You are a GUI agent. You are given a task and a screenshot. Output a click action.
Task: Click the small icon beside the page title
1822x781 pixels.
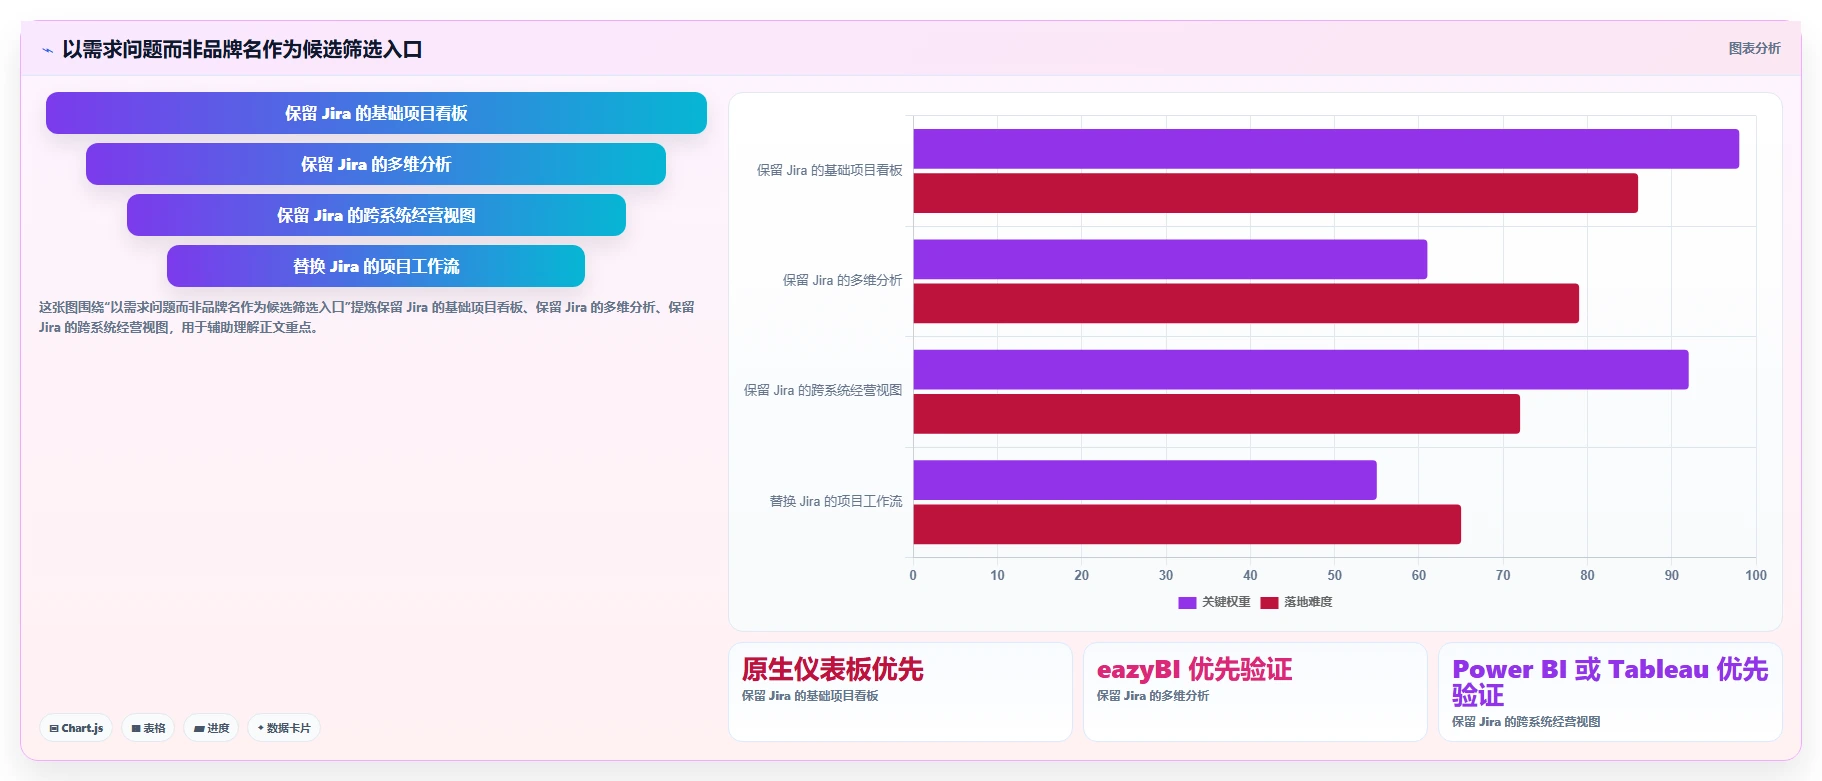pyautogui.click(x=47, y=50)
